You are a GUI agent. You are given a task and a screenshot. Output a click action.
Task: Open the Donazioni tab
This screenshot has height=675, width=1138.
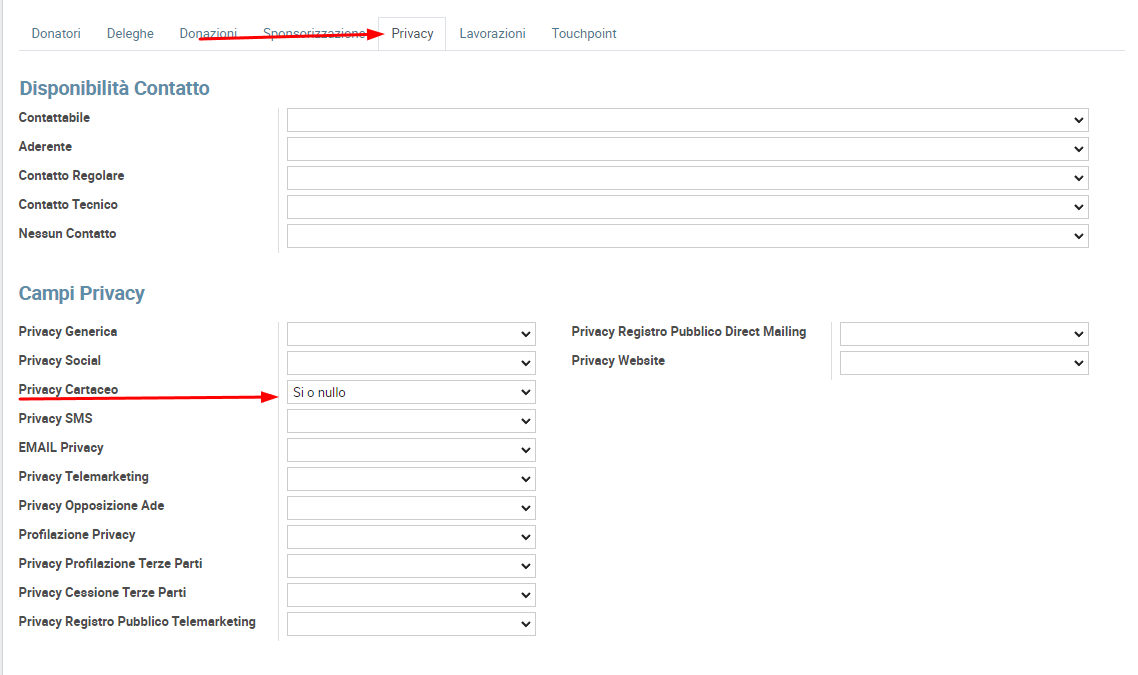tap(208, 34)
